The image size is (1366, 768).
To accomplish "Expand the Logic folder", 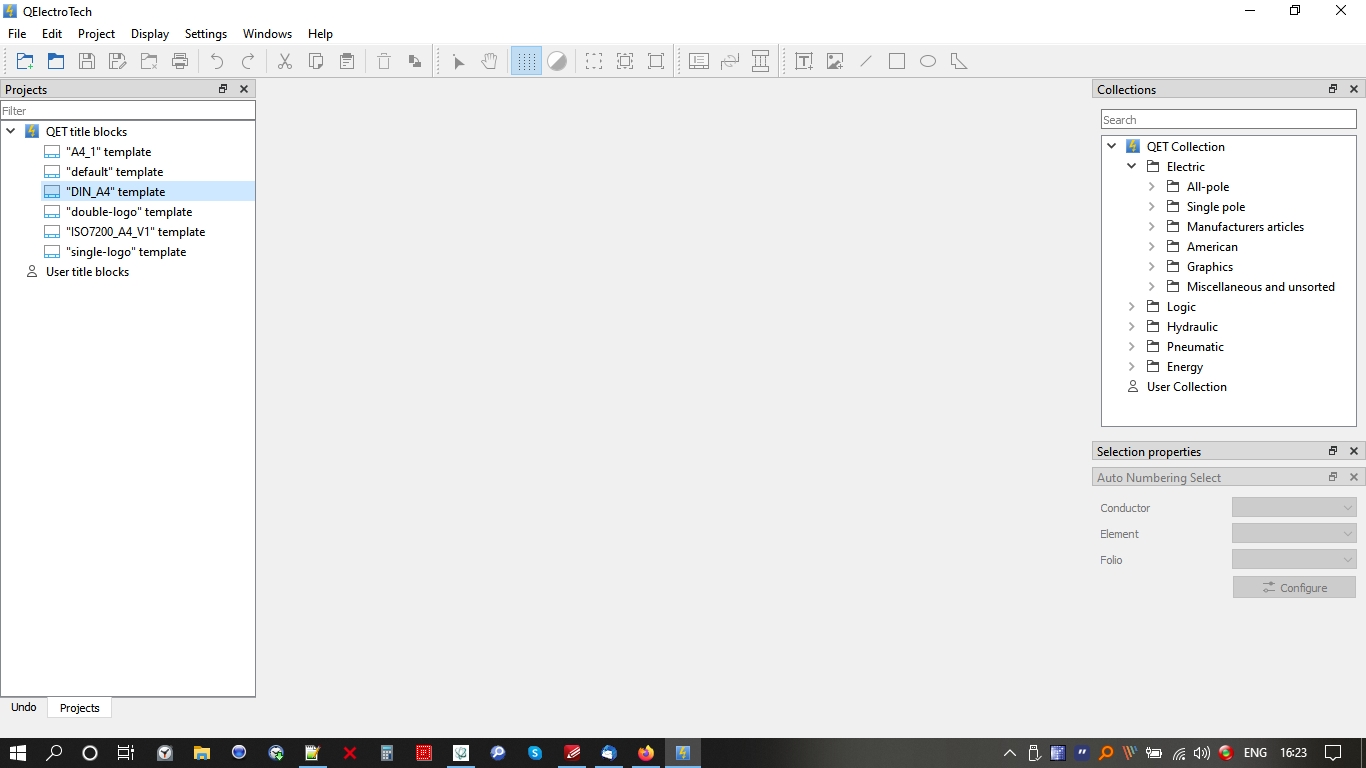I will coord(1132,306).
